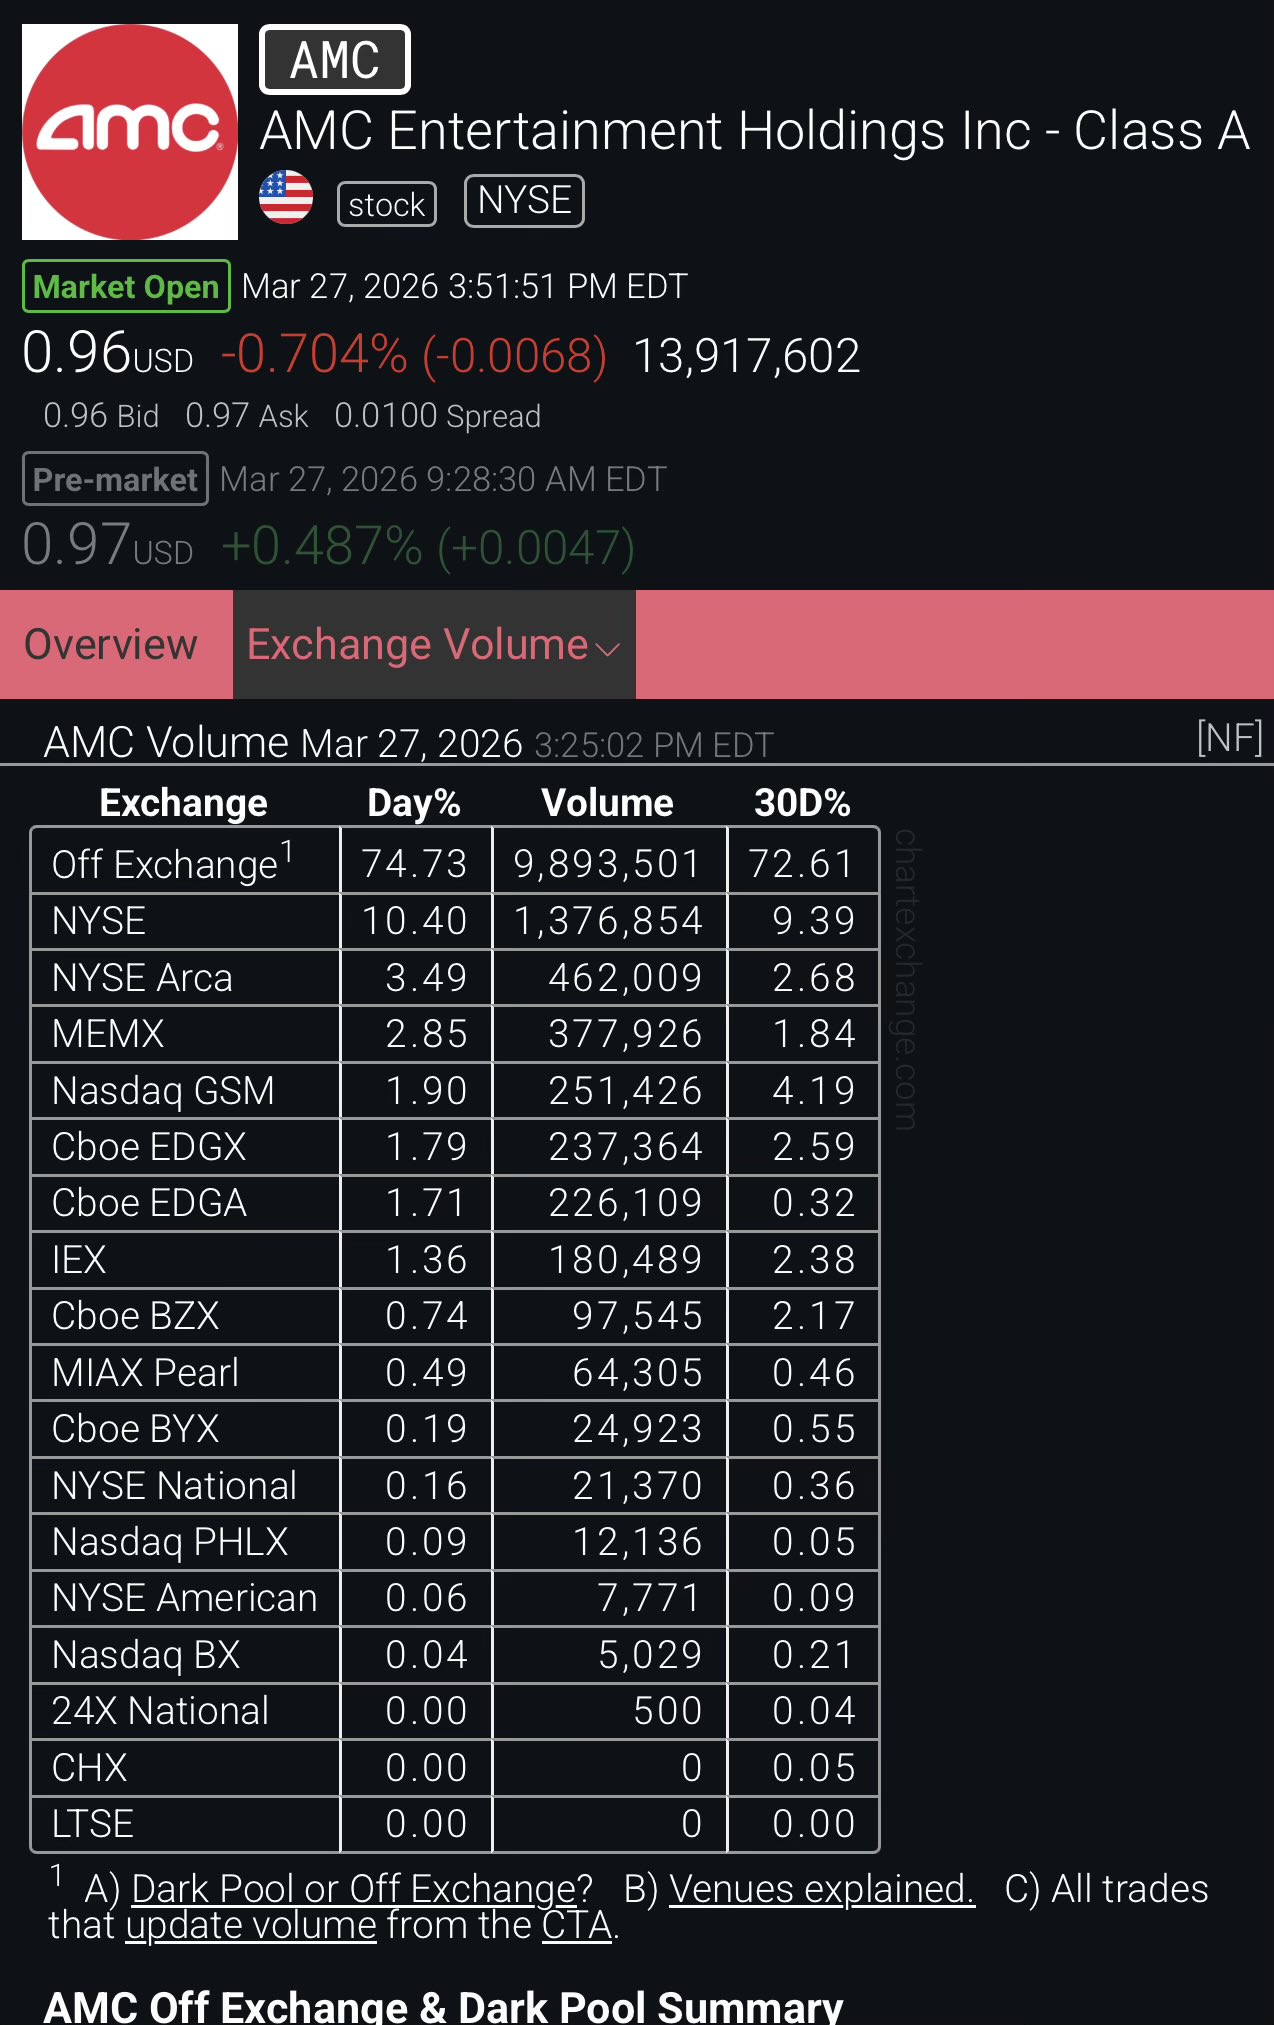
Task: Expand the Exchange Volume dropdown chevron
Action: pyautogui.click(x=607, y=649)
